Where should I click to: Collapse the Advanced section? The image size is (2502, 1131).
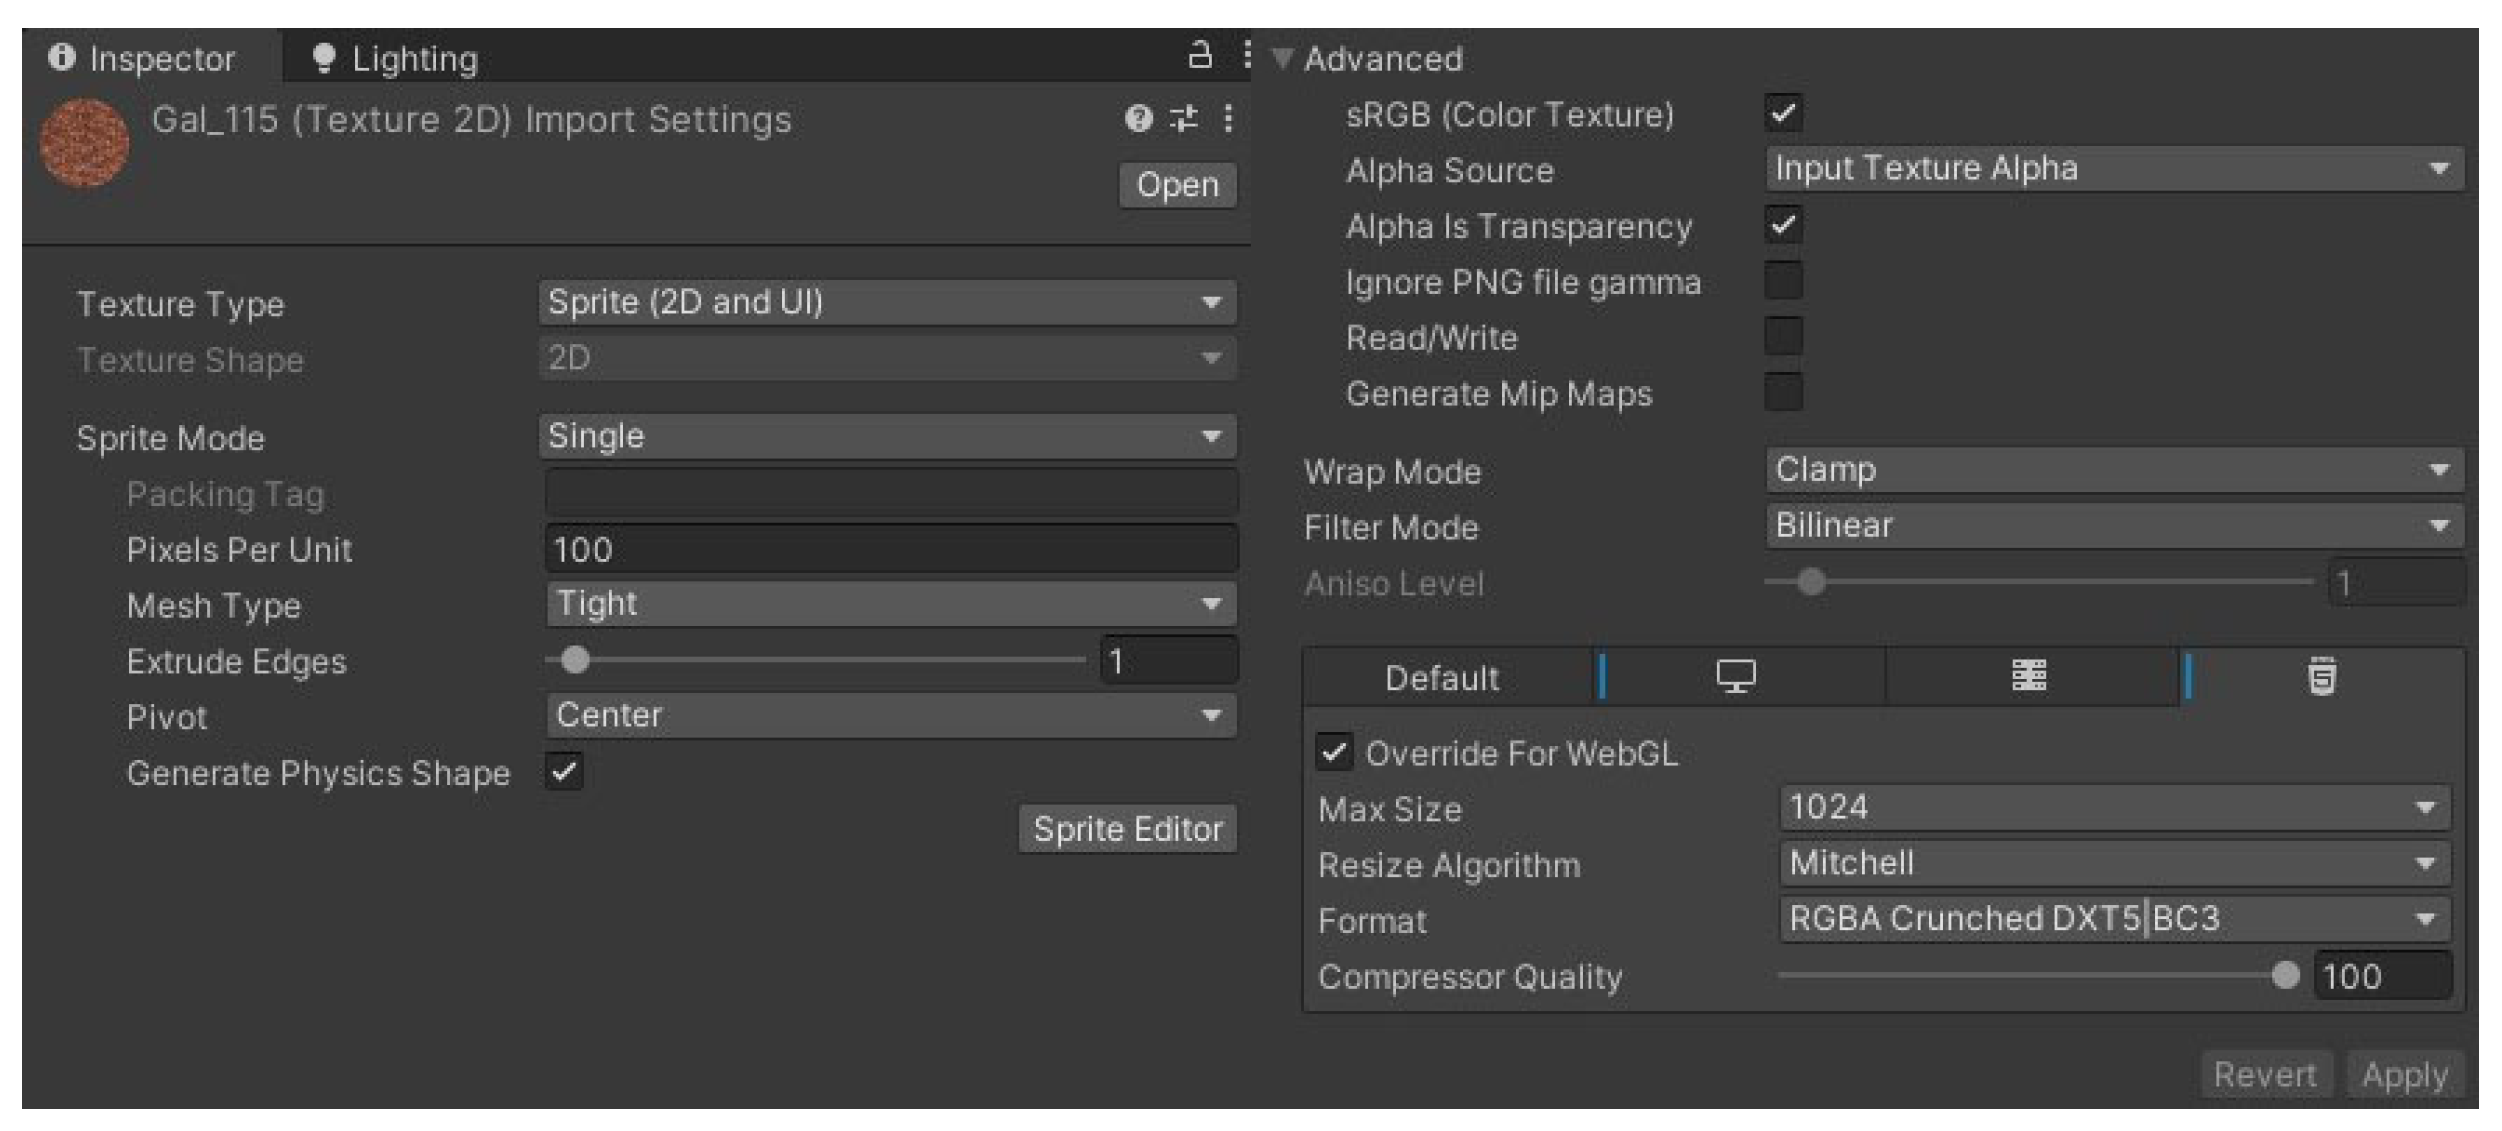point(1282,59)
